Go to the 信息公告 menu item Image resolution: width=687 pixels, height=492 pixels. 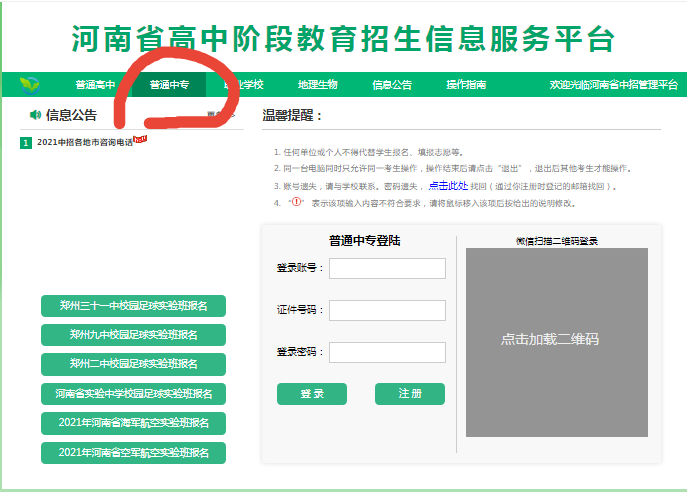392,85
